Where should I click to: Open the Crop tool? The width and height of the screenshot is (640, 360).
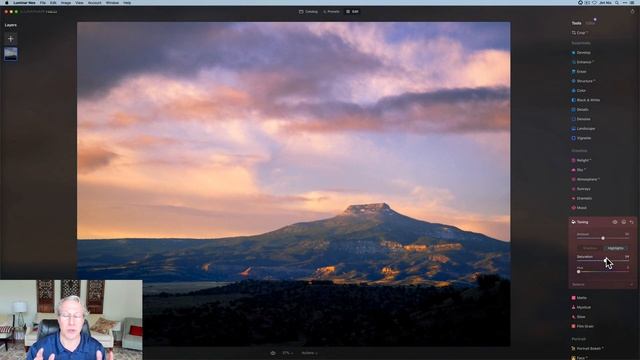(580, 33)
